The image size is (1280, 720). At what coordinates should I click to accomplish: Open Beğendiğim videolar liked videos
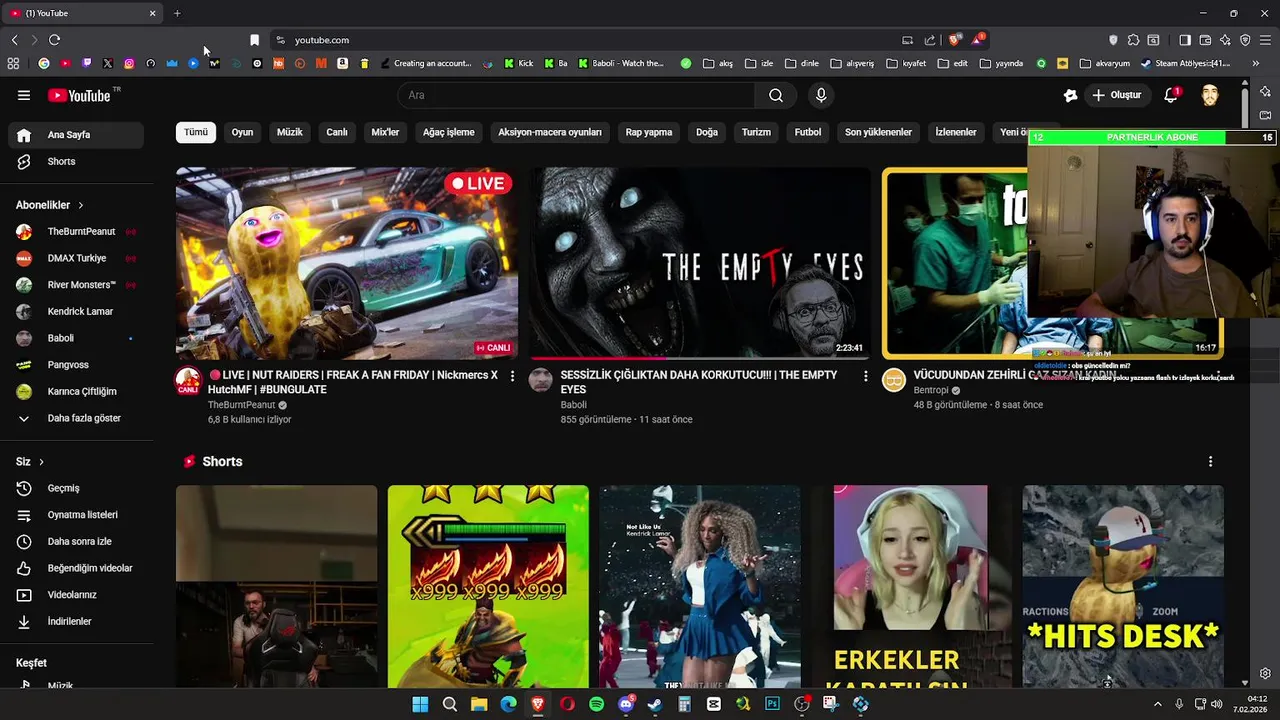coord(76,568)
